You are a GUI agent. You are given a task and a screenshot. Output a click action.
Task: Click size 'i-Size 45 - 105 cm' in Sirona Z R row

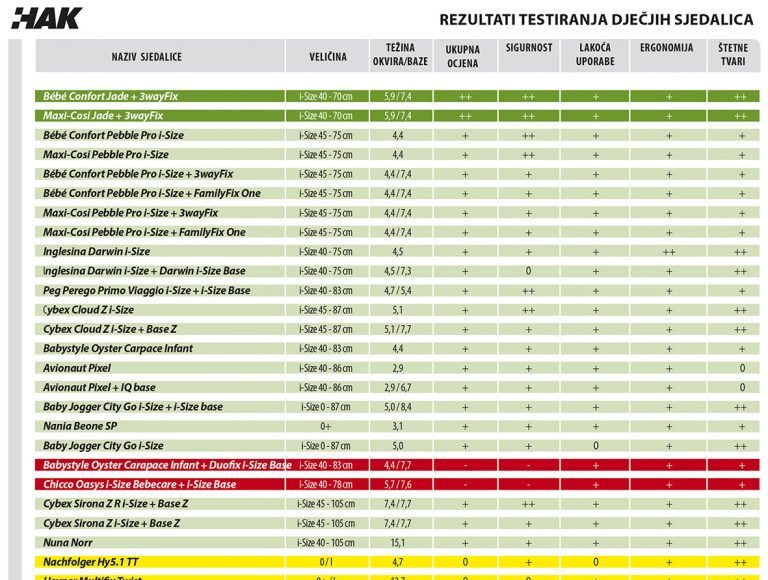[326, 504]
